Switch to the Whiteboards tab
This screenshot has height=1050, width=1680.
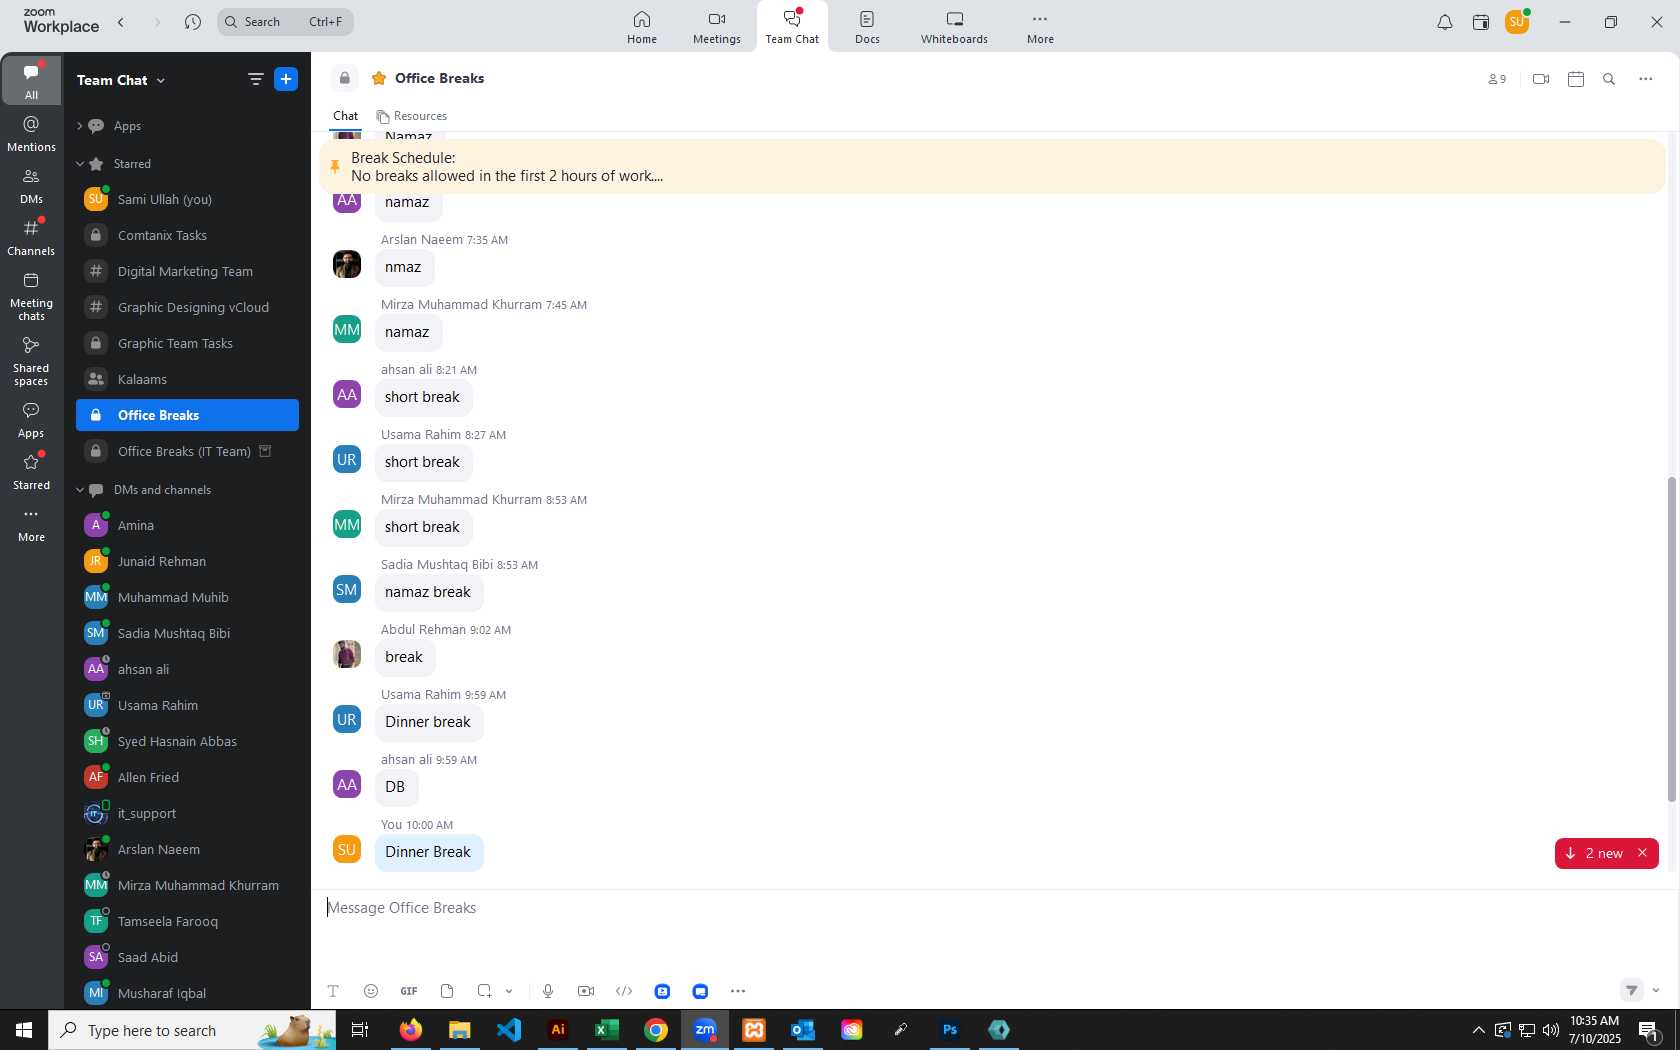point(954,27)
